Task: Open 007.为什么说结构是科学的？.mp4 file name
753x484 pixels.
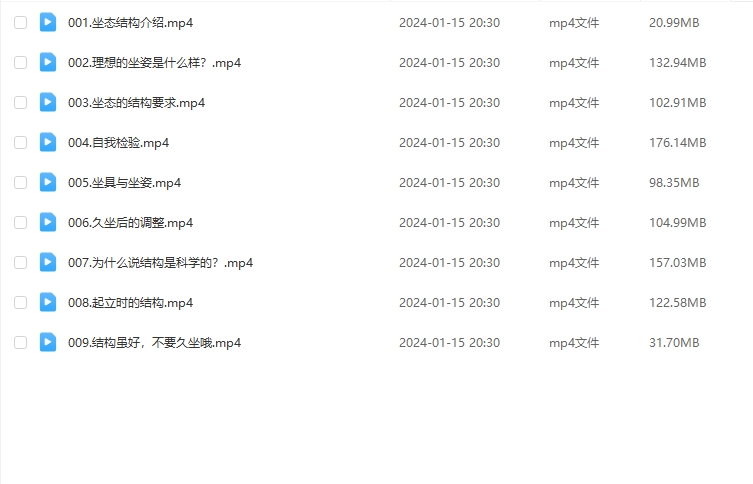Action: [160, 263]
